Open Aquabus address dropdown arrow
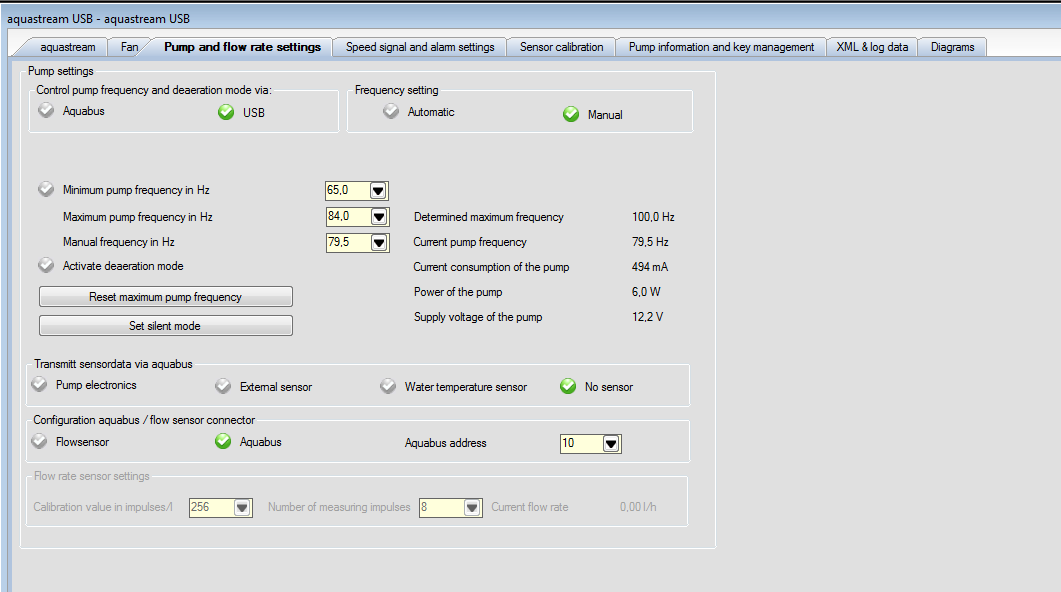The image size is (1061, 592). click(x=611, y=444)
